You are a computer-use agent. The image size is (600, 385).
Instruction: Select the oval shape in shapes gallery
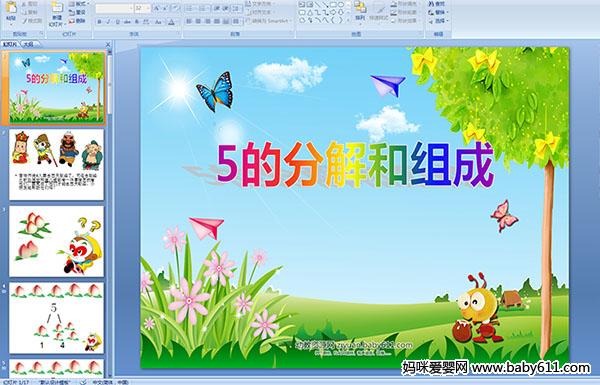[342, 5]
